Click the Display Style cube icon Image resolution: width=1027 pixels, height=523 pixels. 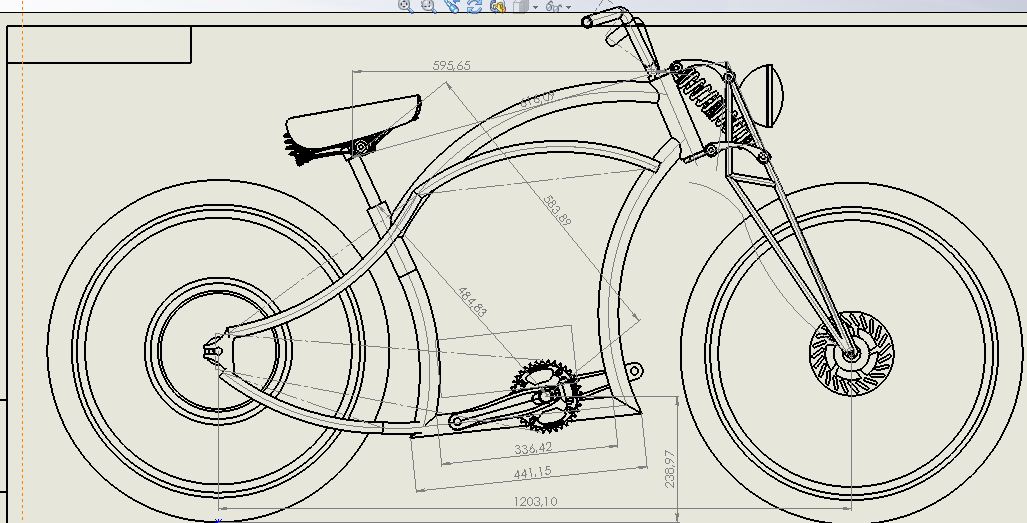pos(520,6)
